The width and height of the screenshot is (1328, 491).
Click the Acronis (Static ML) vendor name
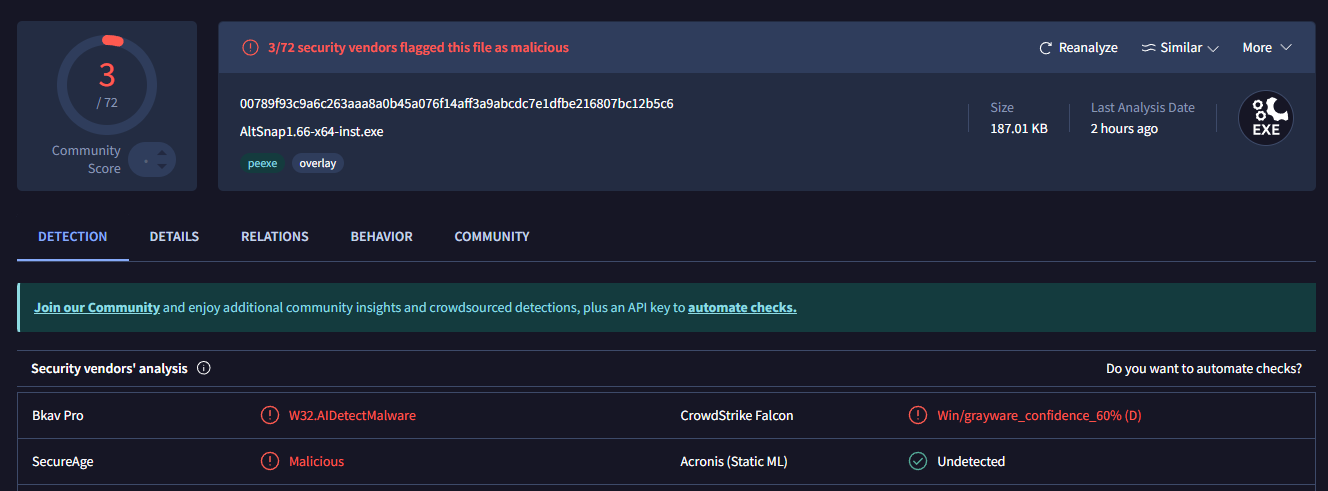[x=734, y=461]
